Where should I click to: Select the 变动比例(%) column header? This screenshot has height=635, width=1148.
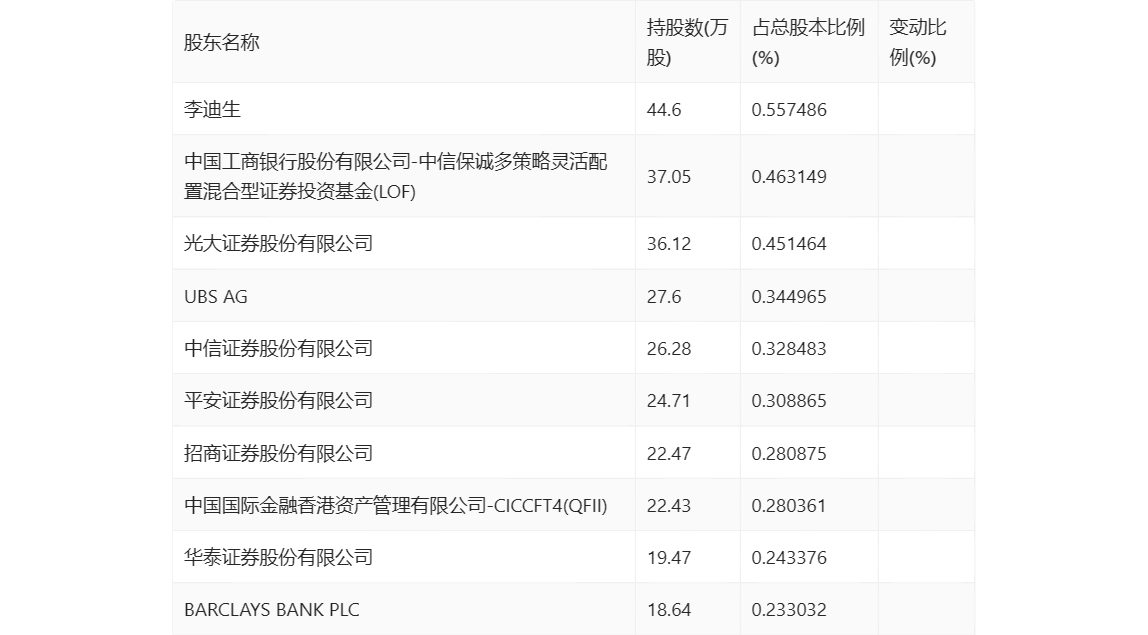(917, 42)
